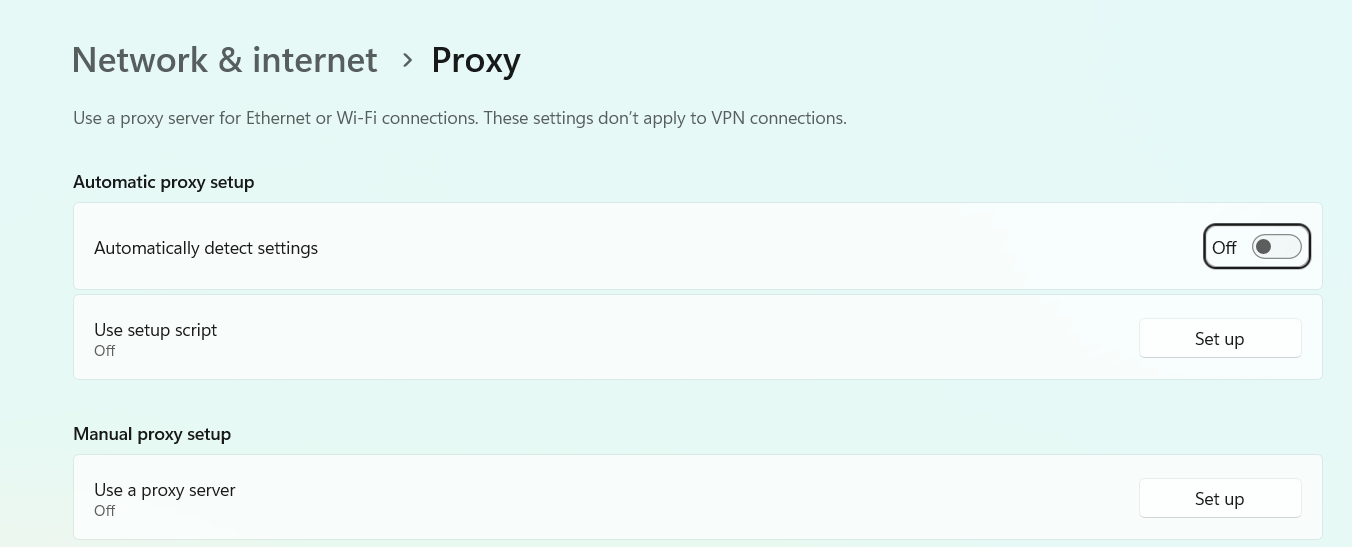Click the breadcrumb chevron arrow
The height and width of the screenshot is (547, 1352).
tap(407, 60)
